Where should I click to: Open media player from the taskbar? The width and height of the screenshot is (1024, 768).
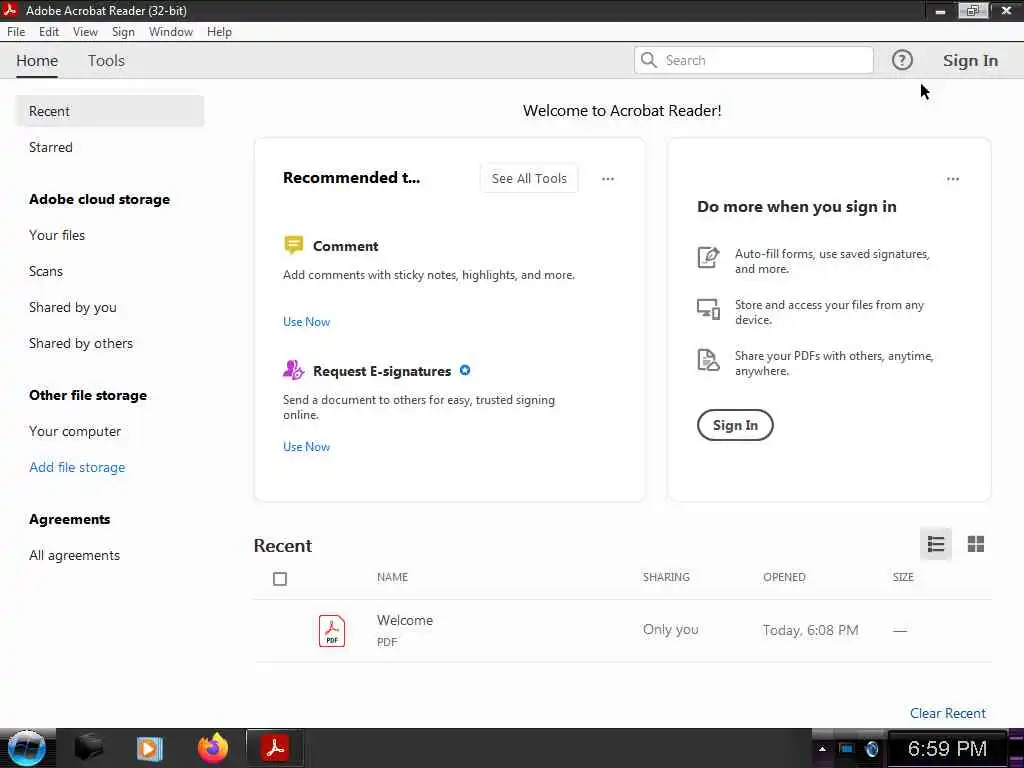coord(150,748)
